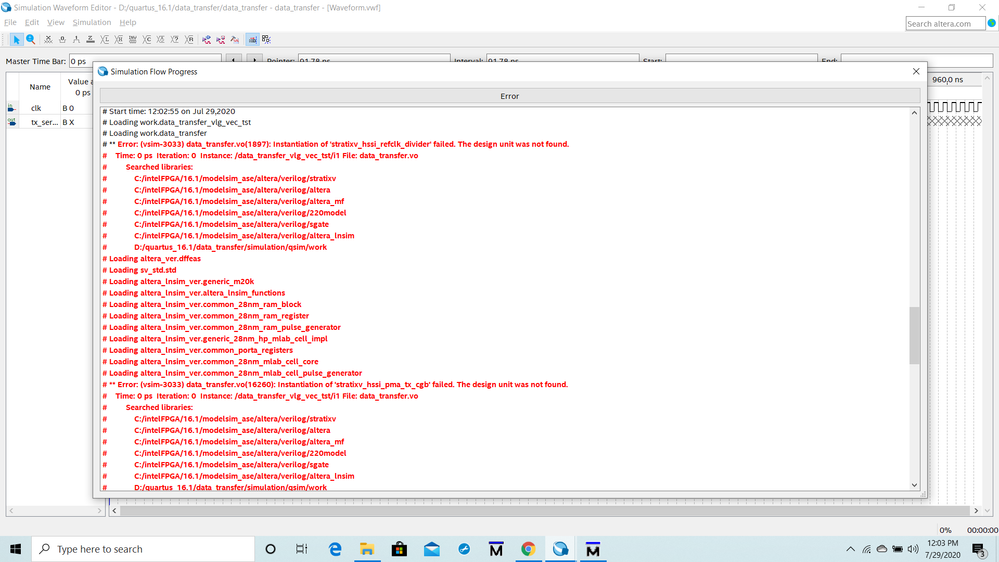
Task: Click the Invert (INV) waveform icon
Action: (133, 40)
